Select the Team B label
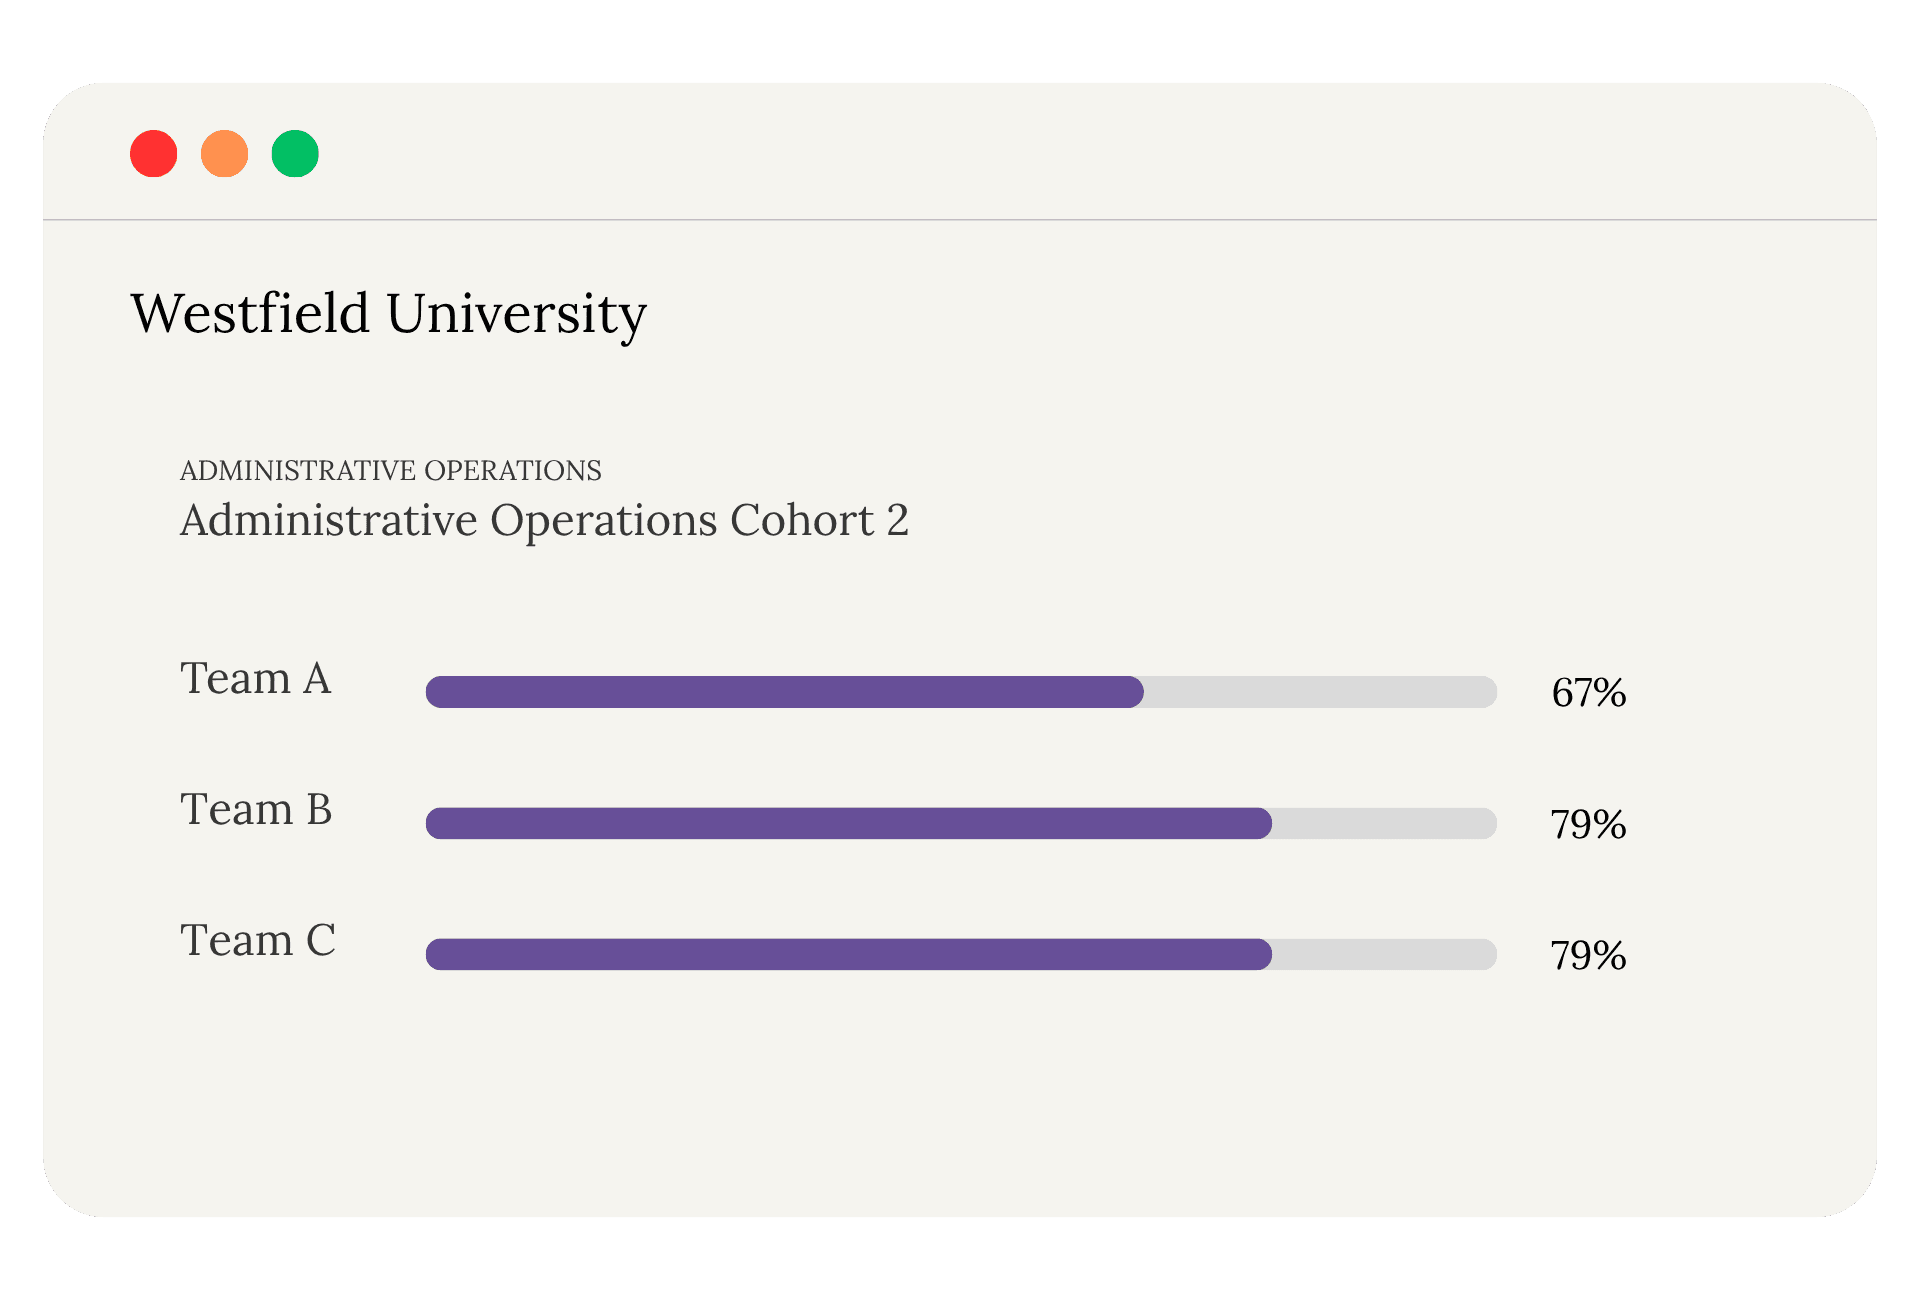This screenshot has width=1920, height=1300. 255,809
